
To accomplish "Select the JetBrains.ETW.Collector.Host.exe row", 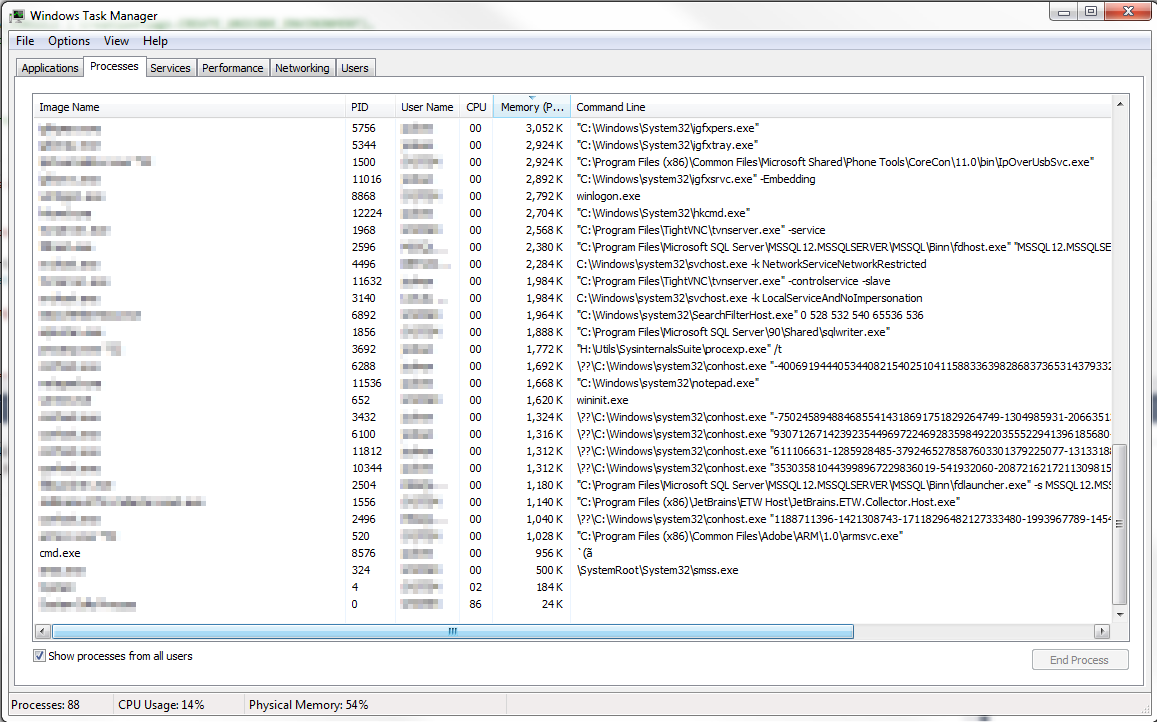I will 573,502.
